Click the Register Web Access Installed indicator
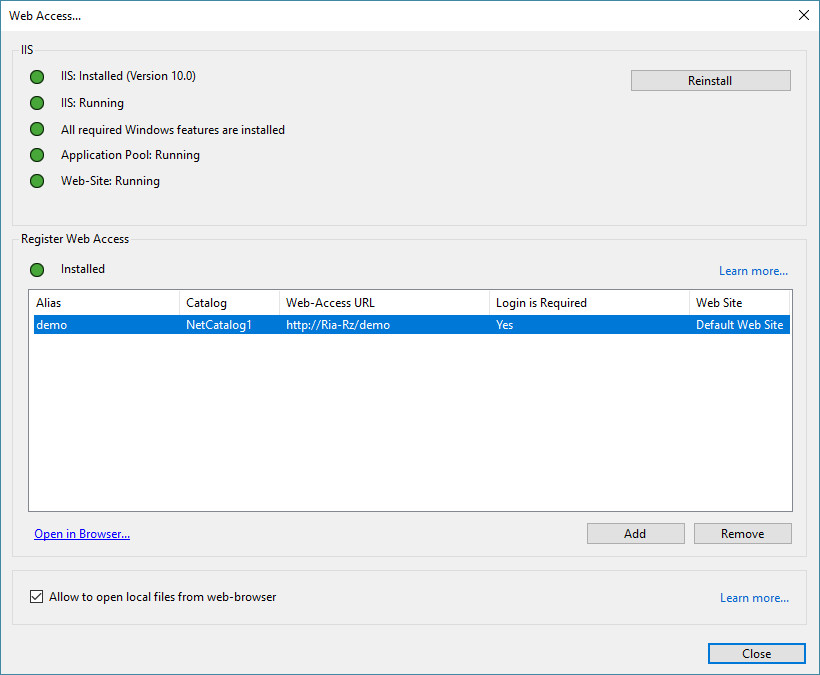Image resolution: width=820 pixels, height=675 pixels. [37, 269]
